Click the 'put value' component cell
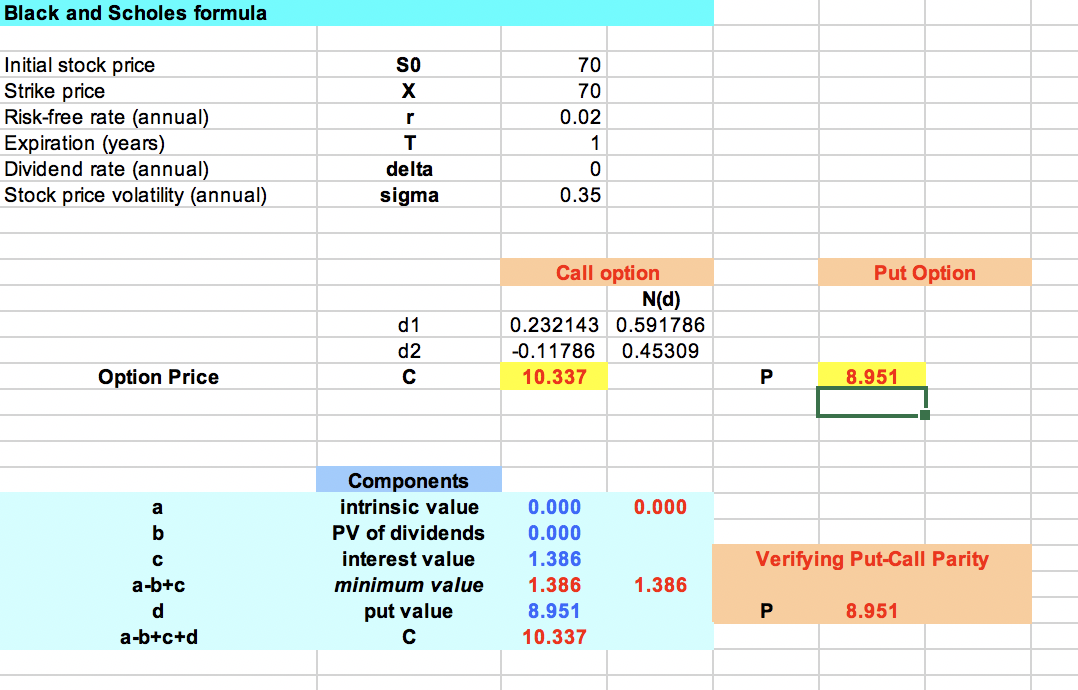This screenshot has height=690, width=1078. 408,612
